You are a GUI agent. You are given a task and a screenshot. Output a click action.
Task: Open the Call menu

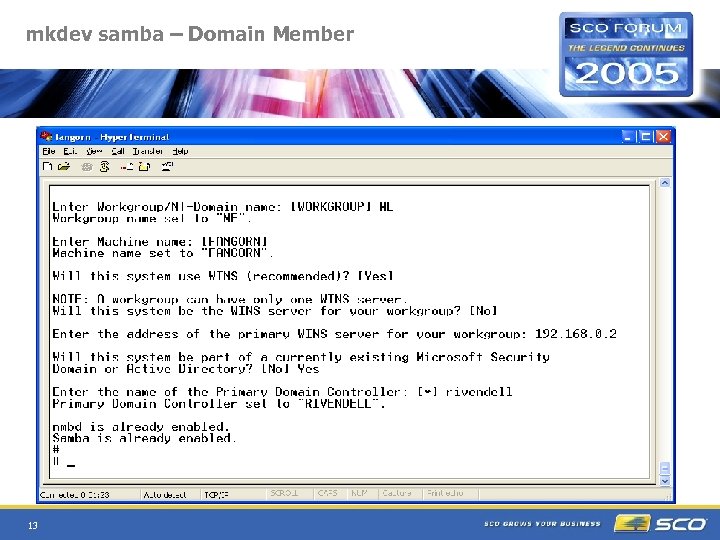point(118,151)
